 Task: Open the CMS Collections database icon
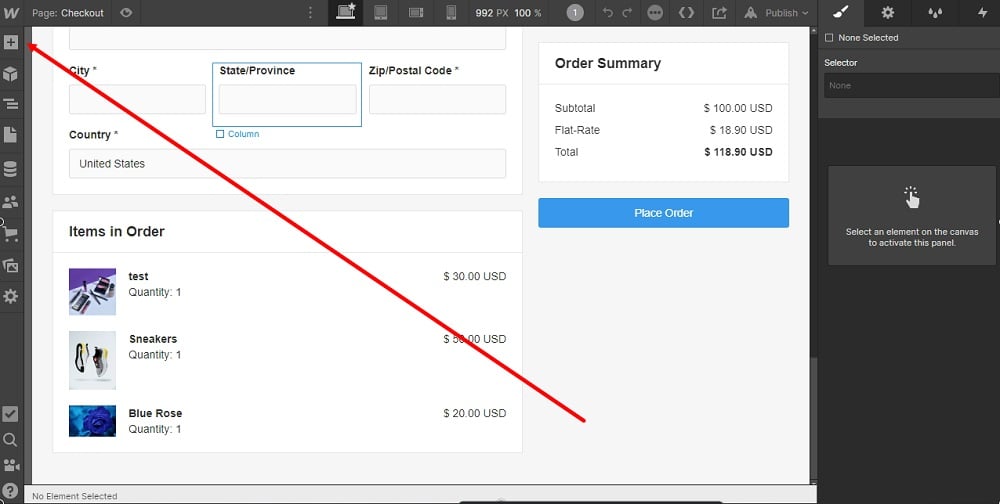click(x=10, y=169)
